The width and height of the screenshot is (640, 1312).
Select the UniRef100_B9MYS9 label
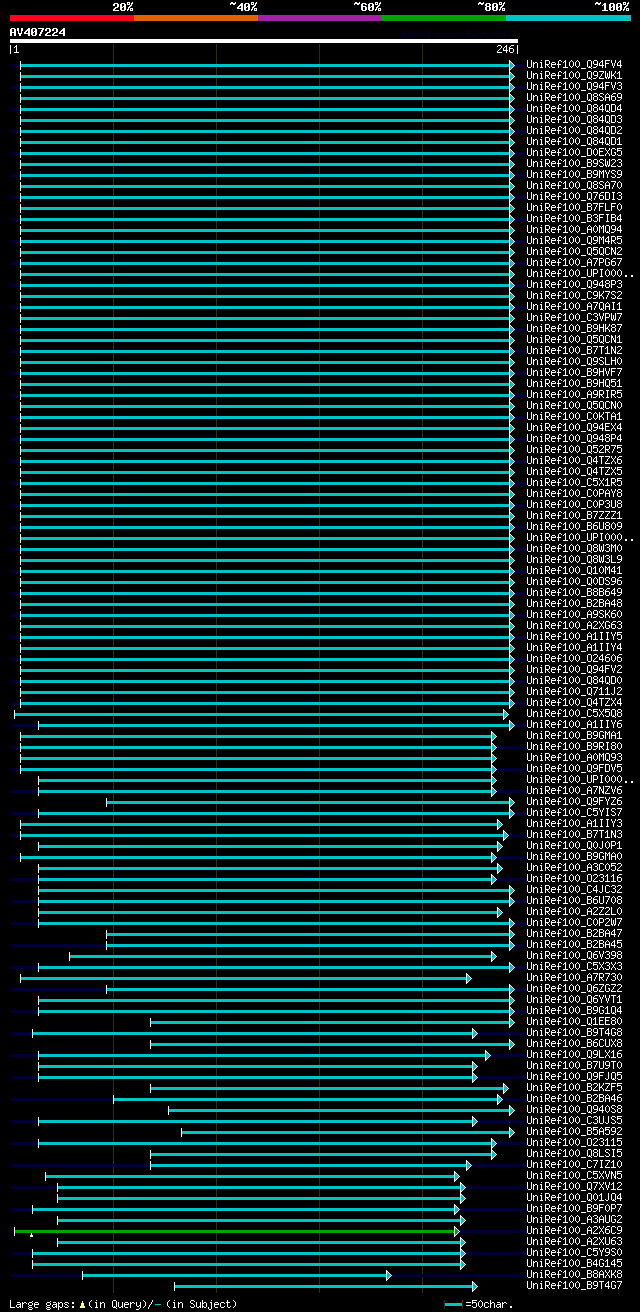coord(574,175)
